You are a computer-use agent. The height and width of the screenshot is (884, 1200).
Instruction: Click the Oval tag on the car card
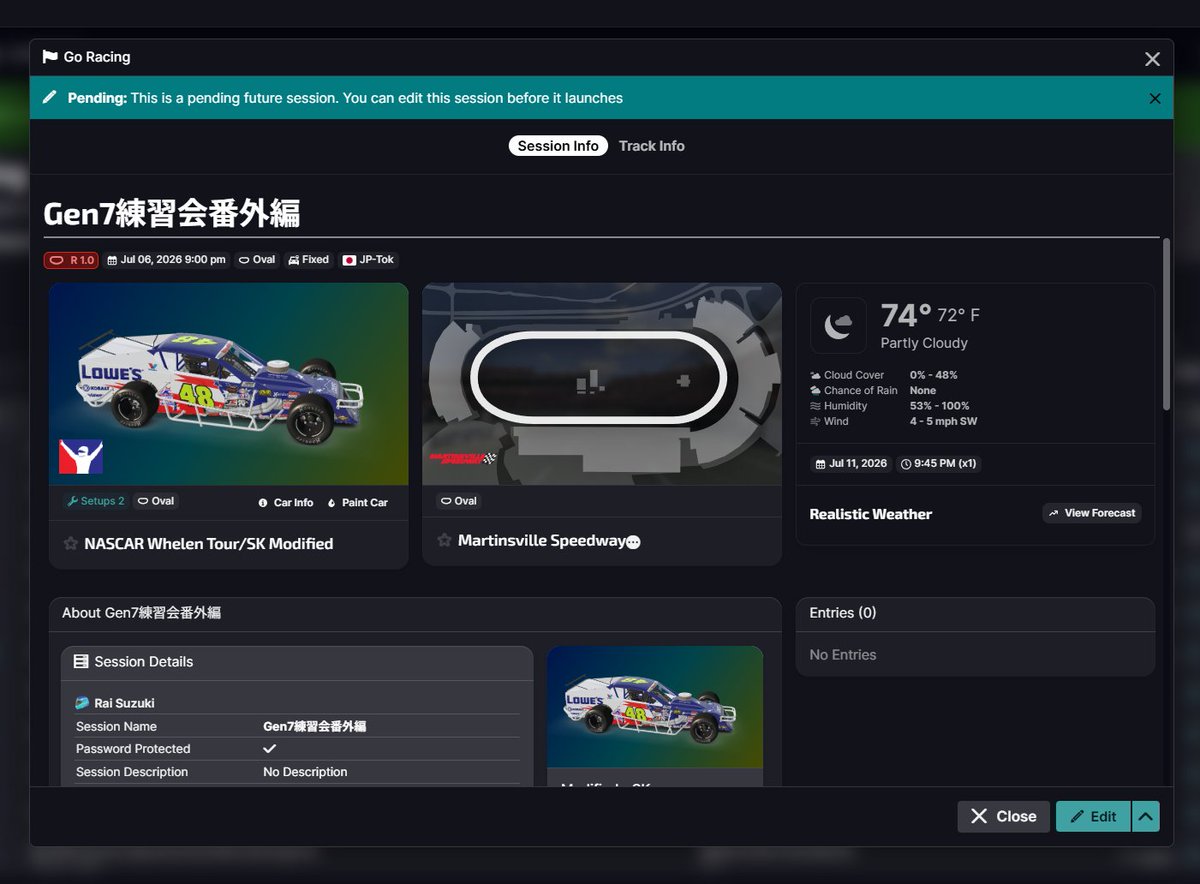click(x=155, y=501)
